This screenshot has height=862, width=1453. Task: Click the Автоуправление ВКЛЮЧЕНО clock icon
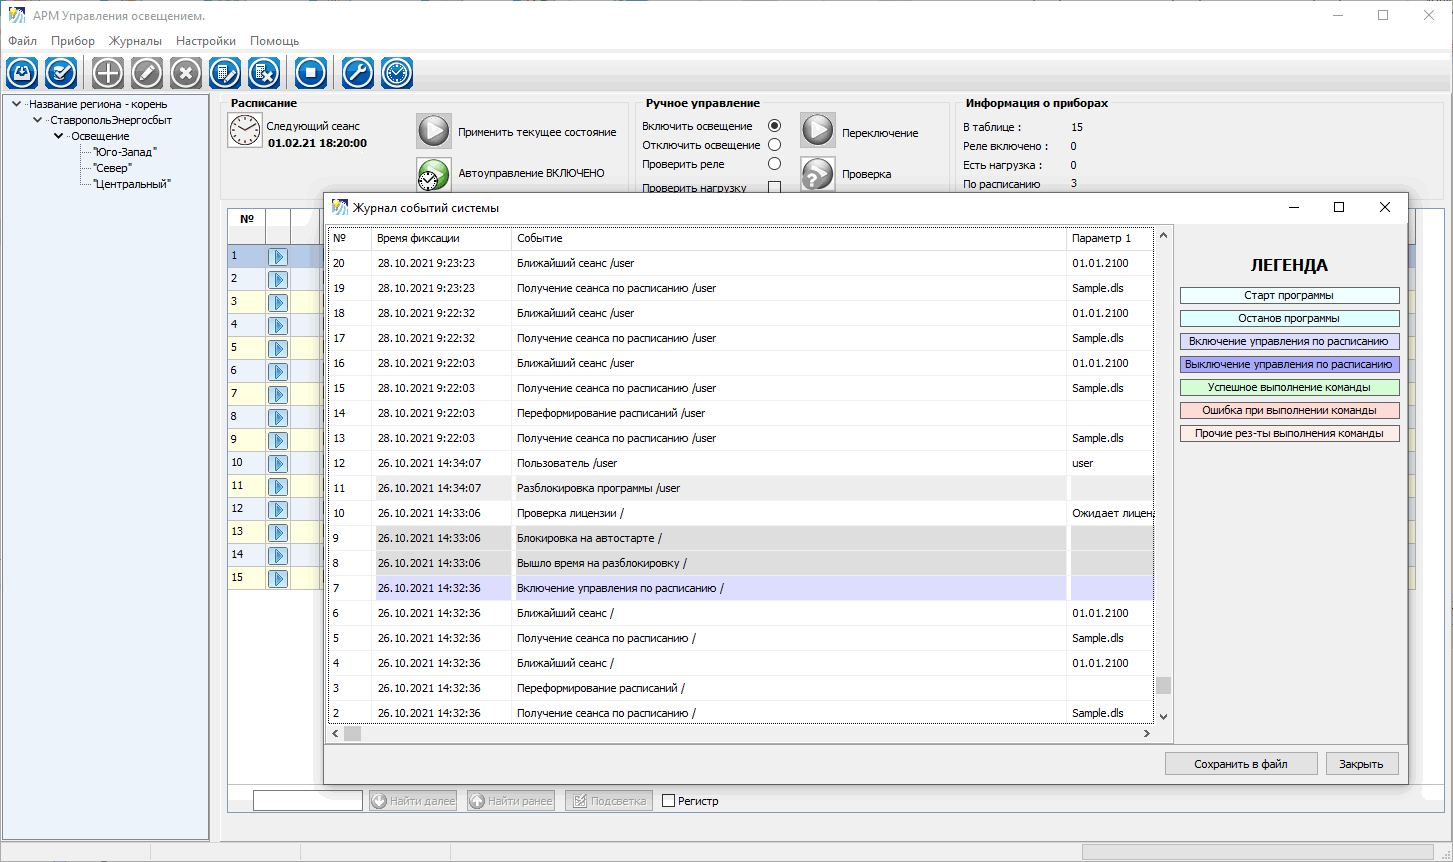coord(434,174)
